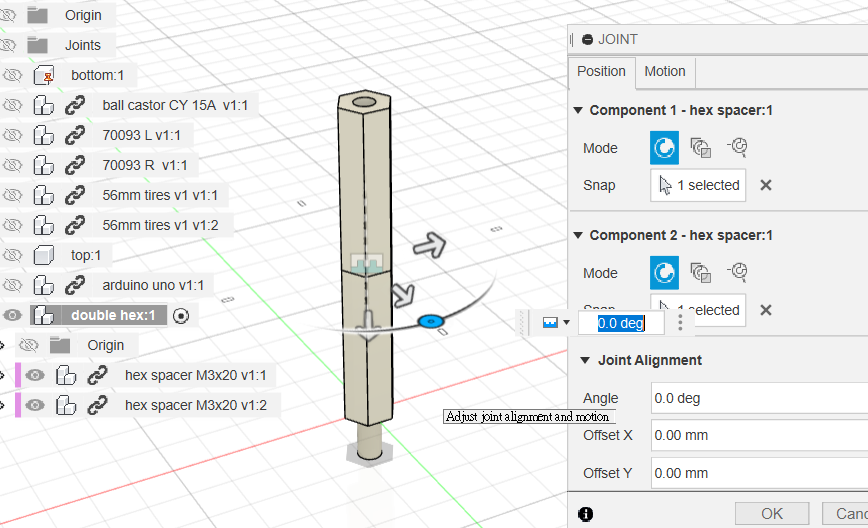Screen dimensions: 868x528
Task: Expand the Origin folder under double hex
Action: [x=2, y=345]
